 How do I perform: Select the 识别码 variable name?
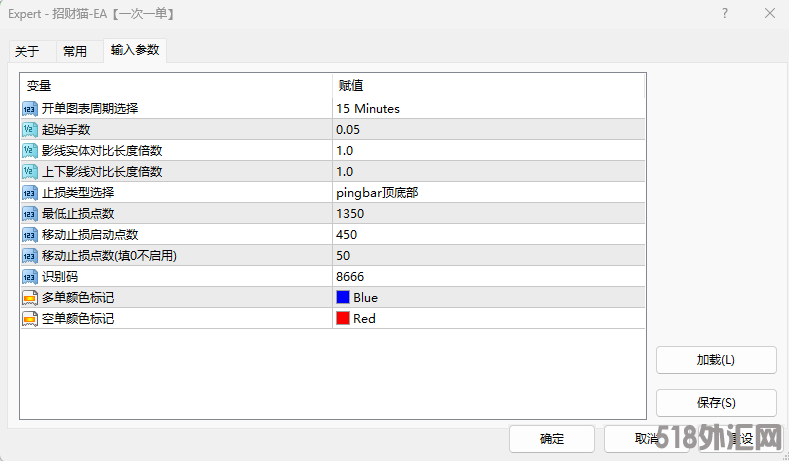(60, 277)
